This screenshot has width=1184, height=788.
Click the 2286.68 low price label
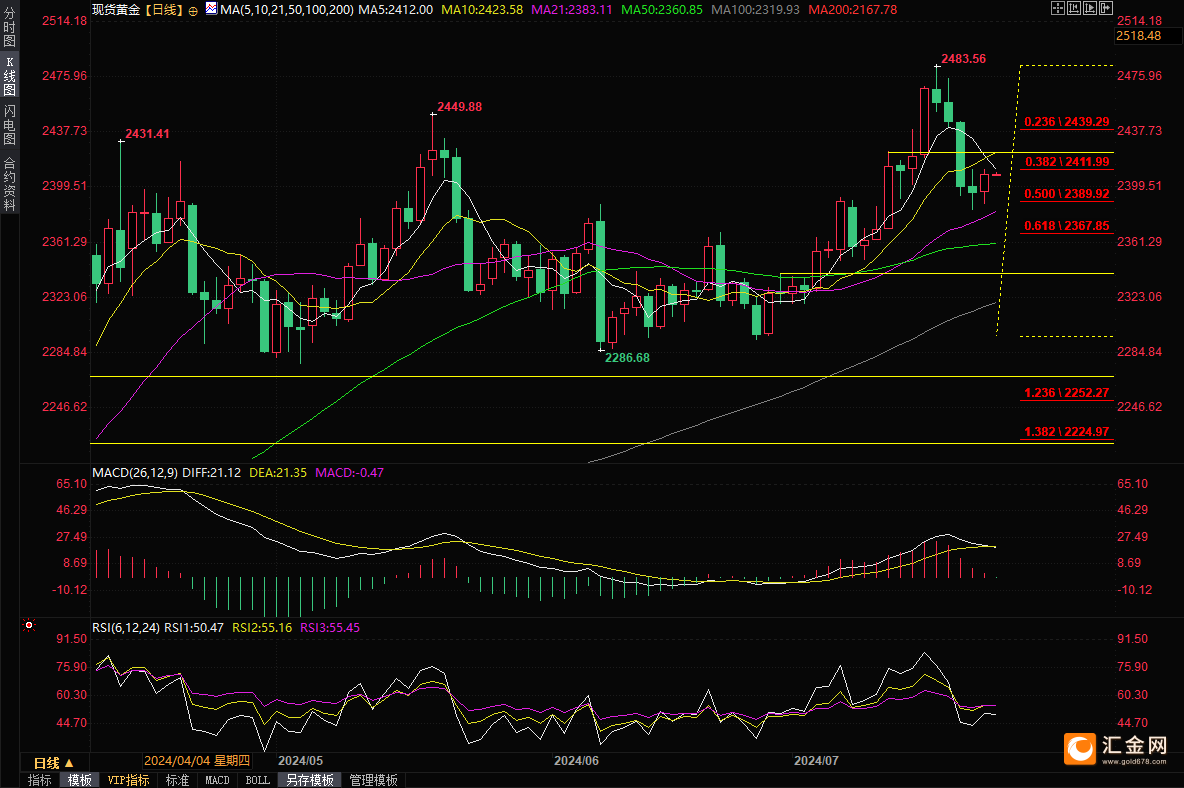pyautogui.click(x=627, y=358)
